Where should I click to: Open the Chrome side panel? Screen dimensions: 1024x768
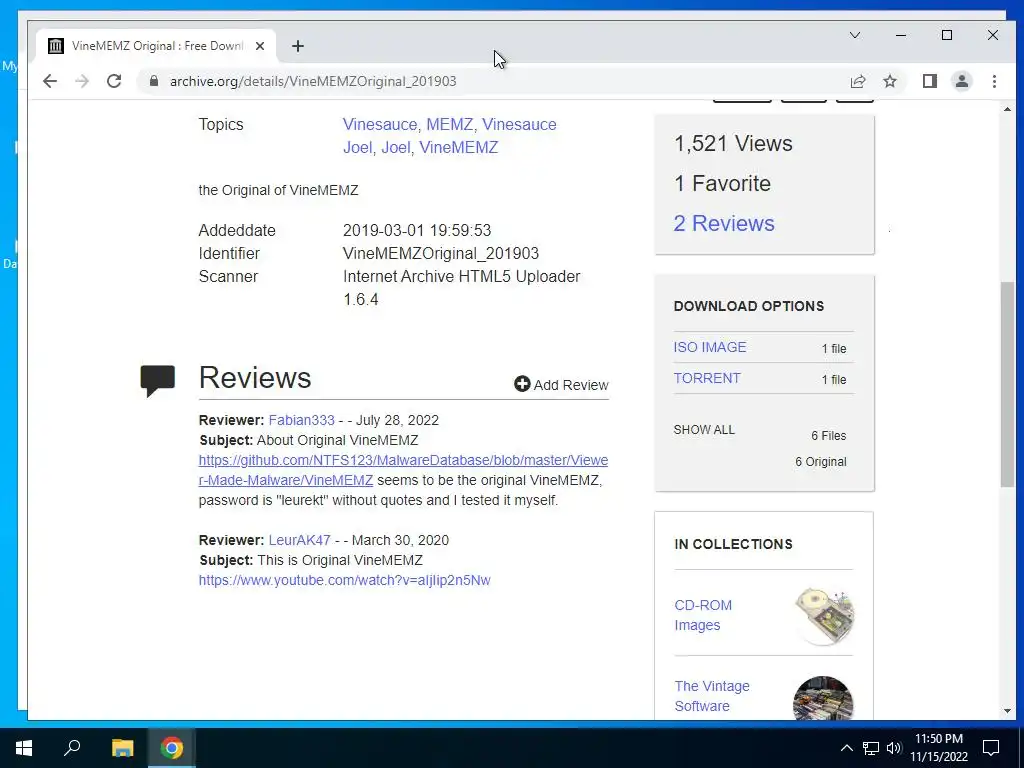[929, 81]
